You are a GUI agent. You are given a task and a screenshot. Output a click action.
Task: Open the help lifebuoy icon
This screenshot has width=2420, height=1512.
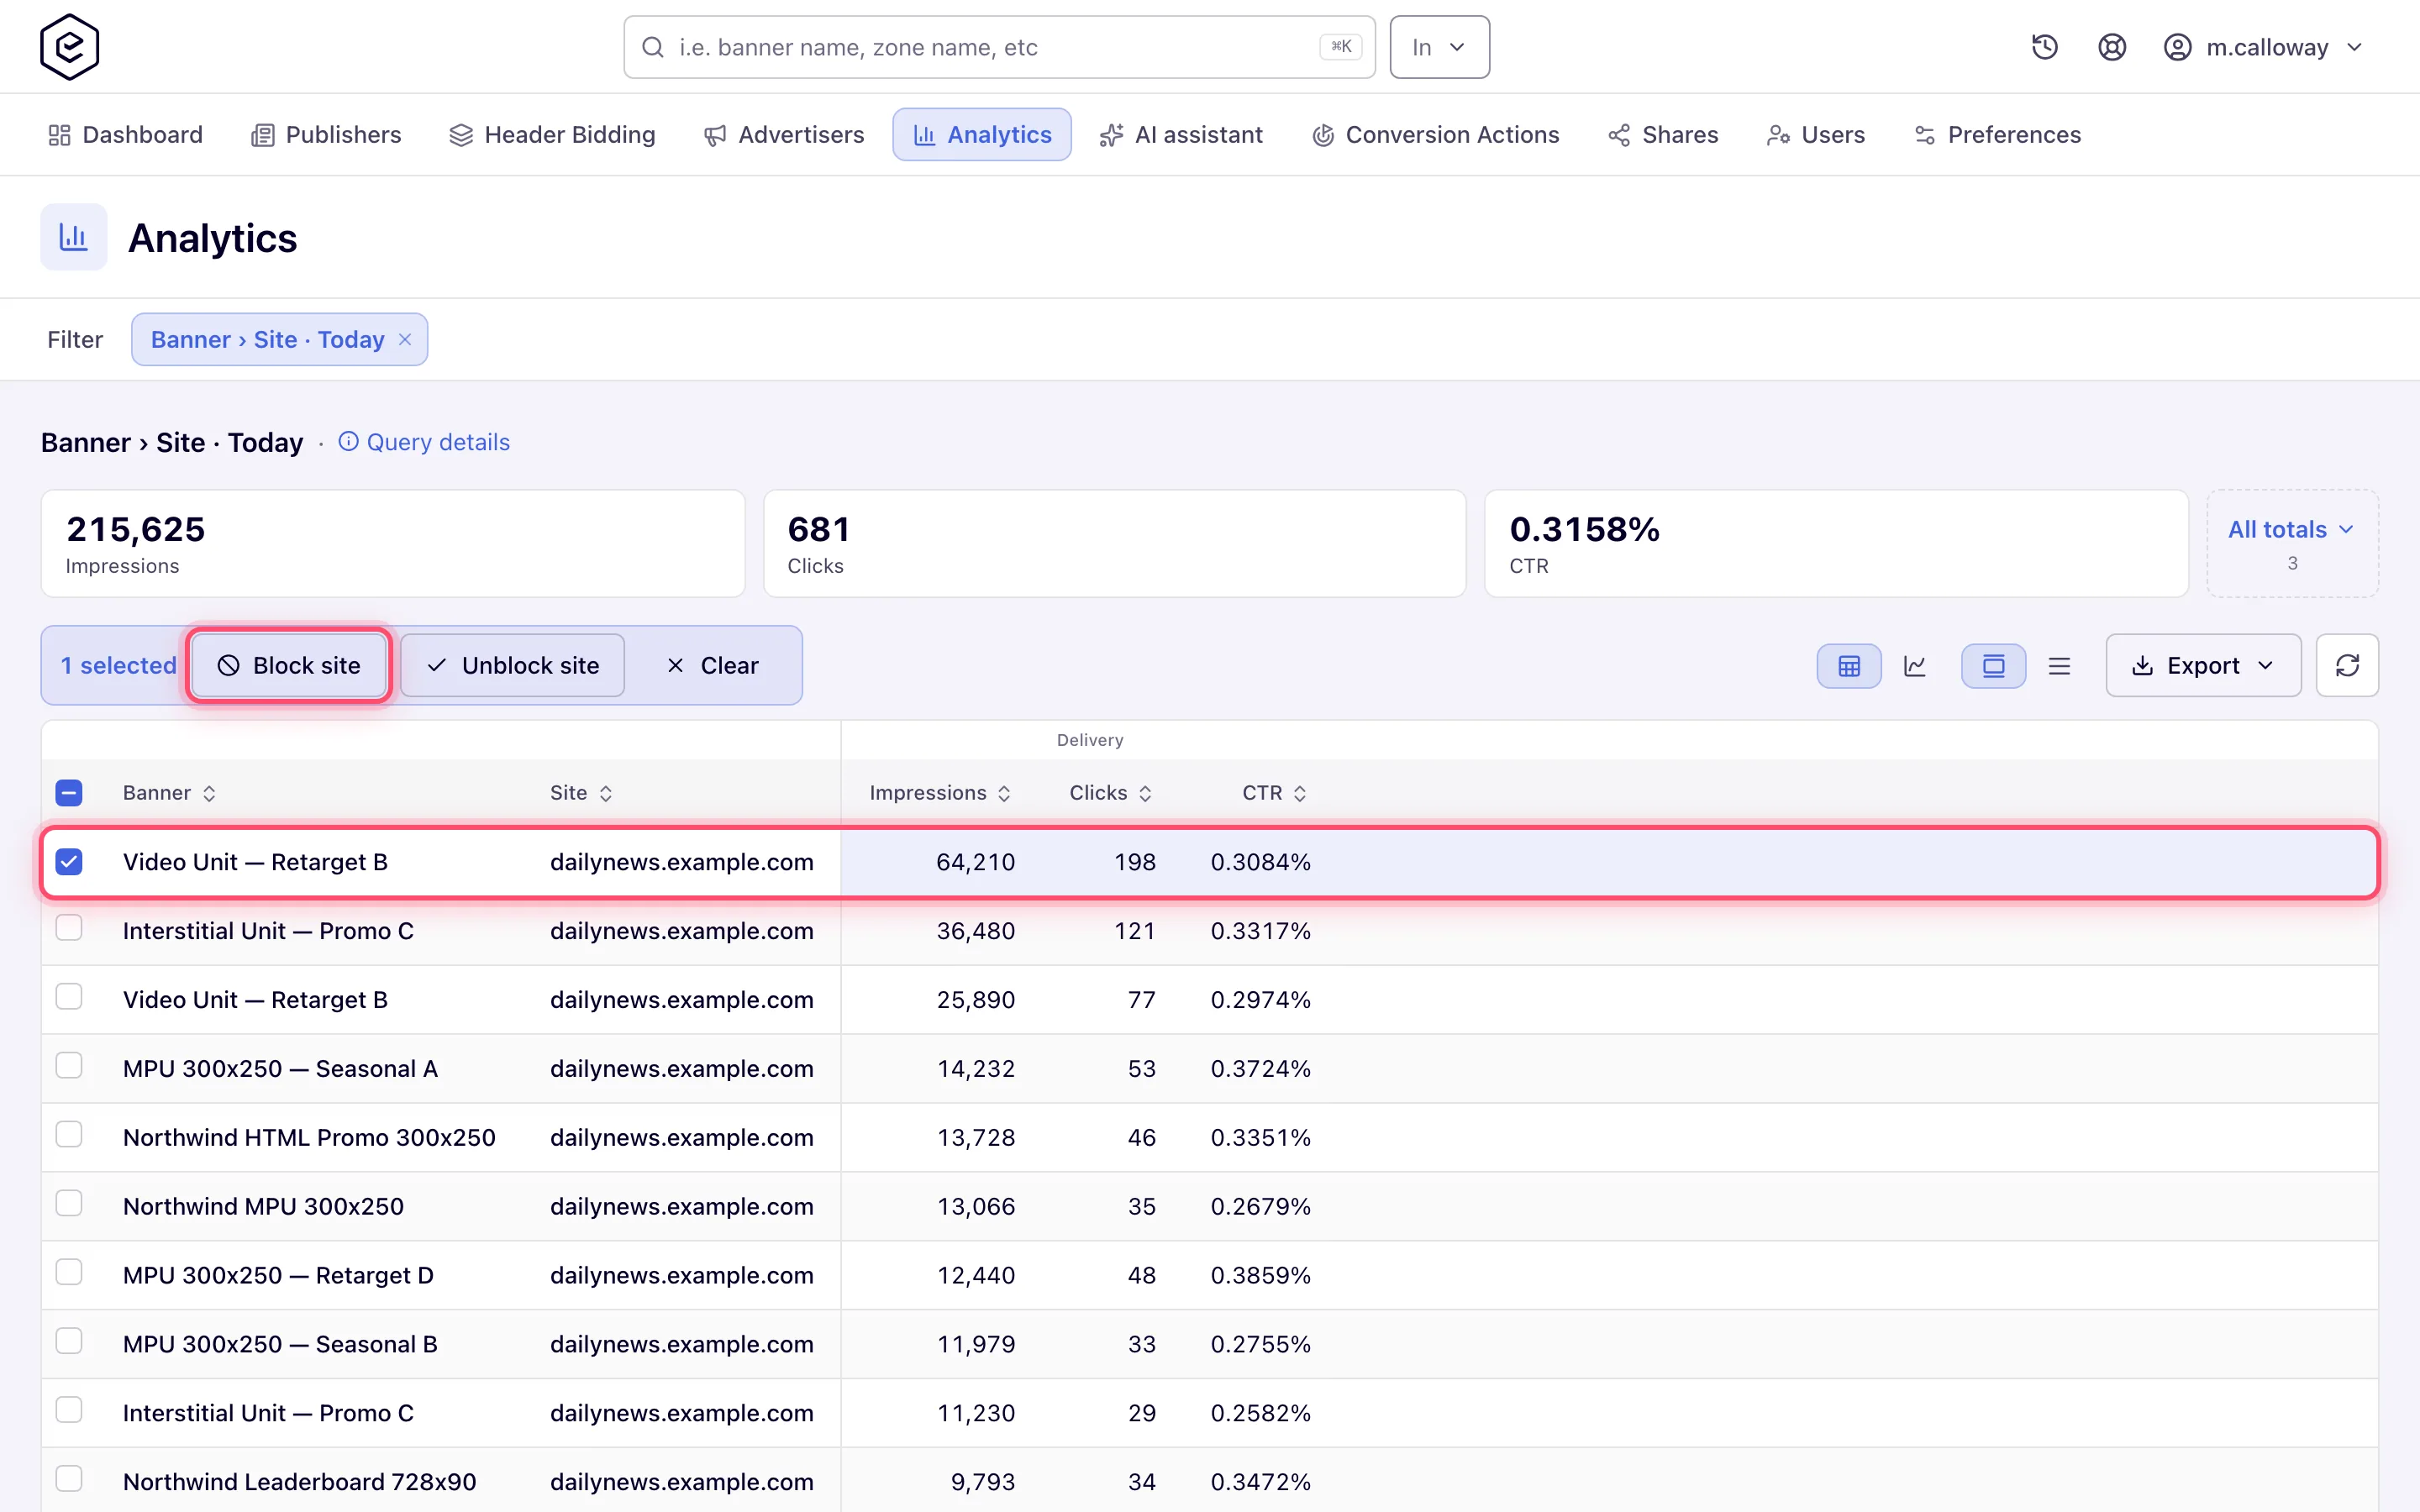coord(2111,47)
